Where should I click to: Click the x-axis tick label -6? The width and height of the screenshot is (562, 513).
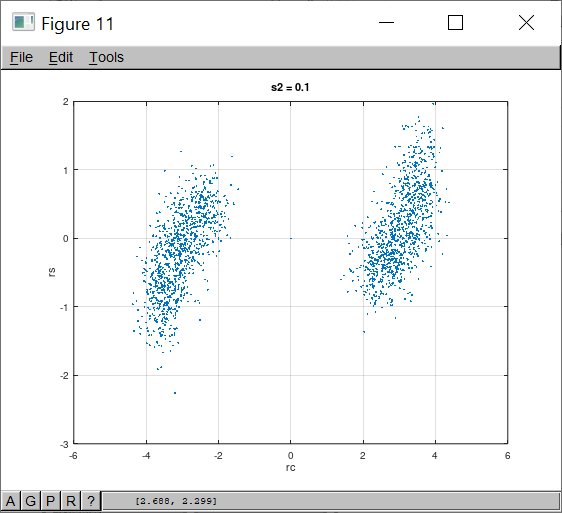point(73,456)
